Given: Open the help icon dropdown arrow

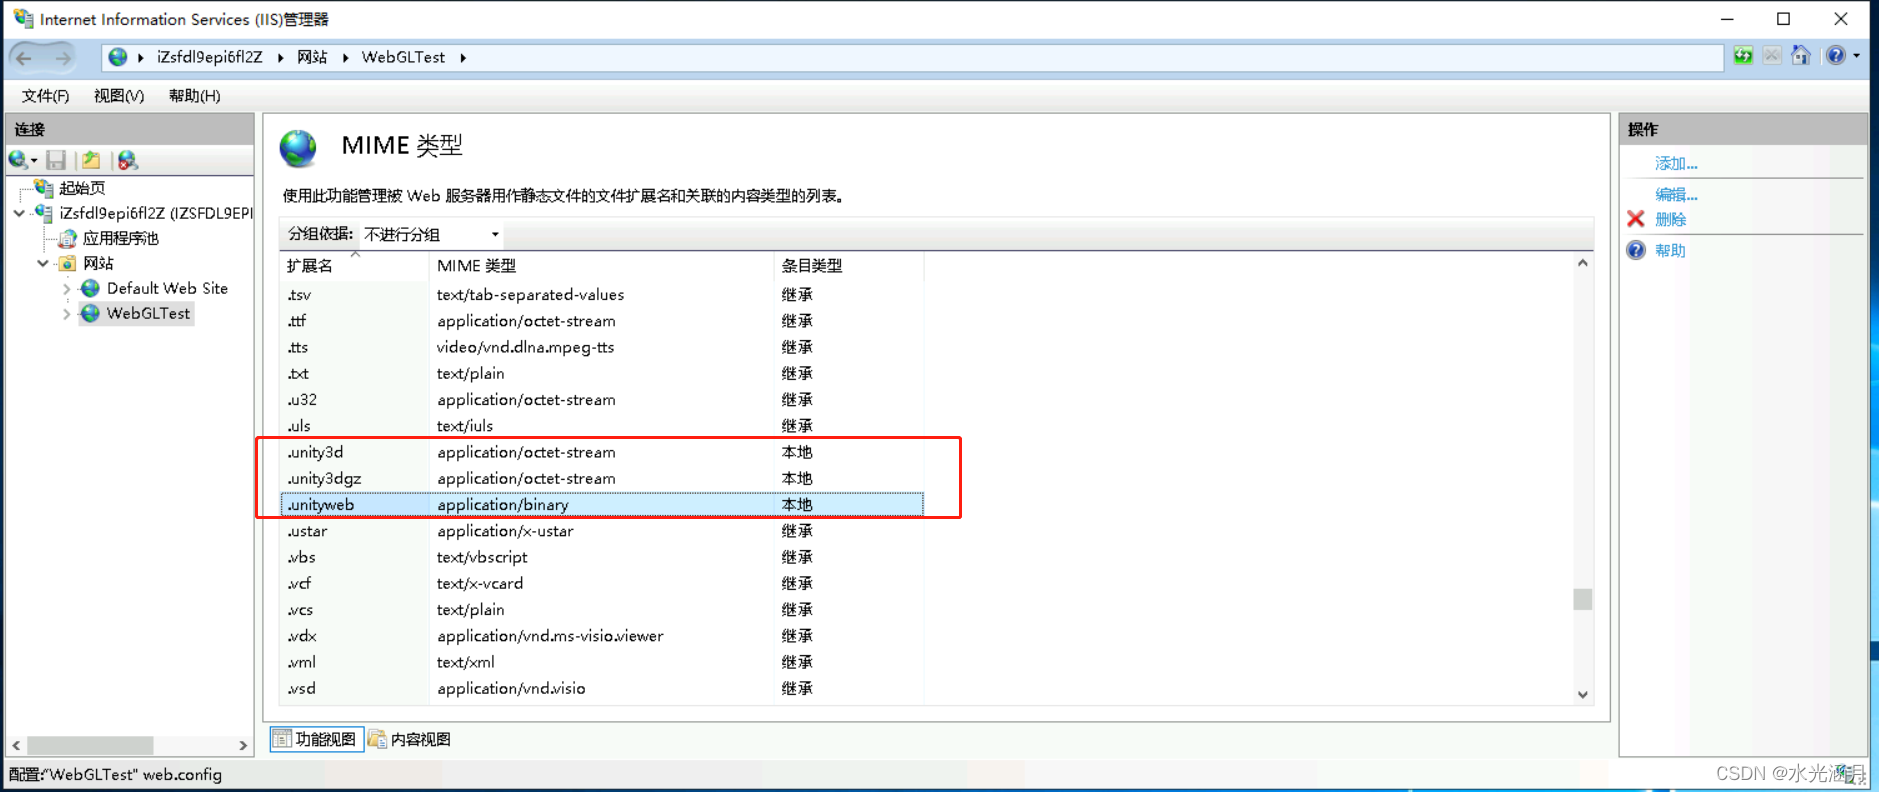Looking at the screenshot, I should (x=1857, y=56).
